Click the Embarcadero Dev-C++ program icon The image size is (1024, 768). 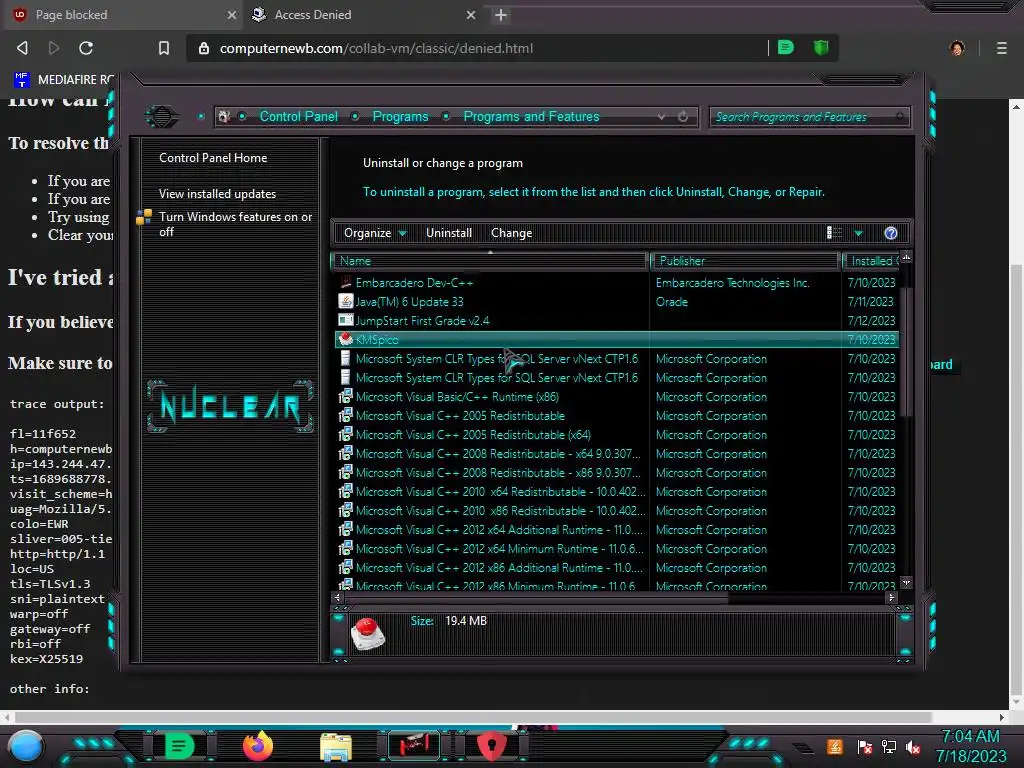tap(345, 283)
